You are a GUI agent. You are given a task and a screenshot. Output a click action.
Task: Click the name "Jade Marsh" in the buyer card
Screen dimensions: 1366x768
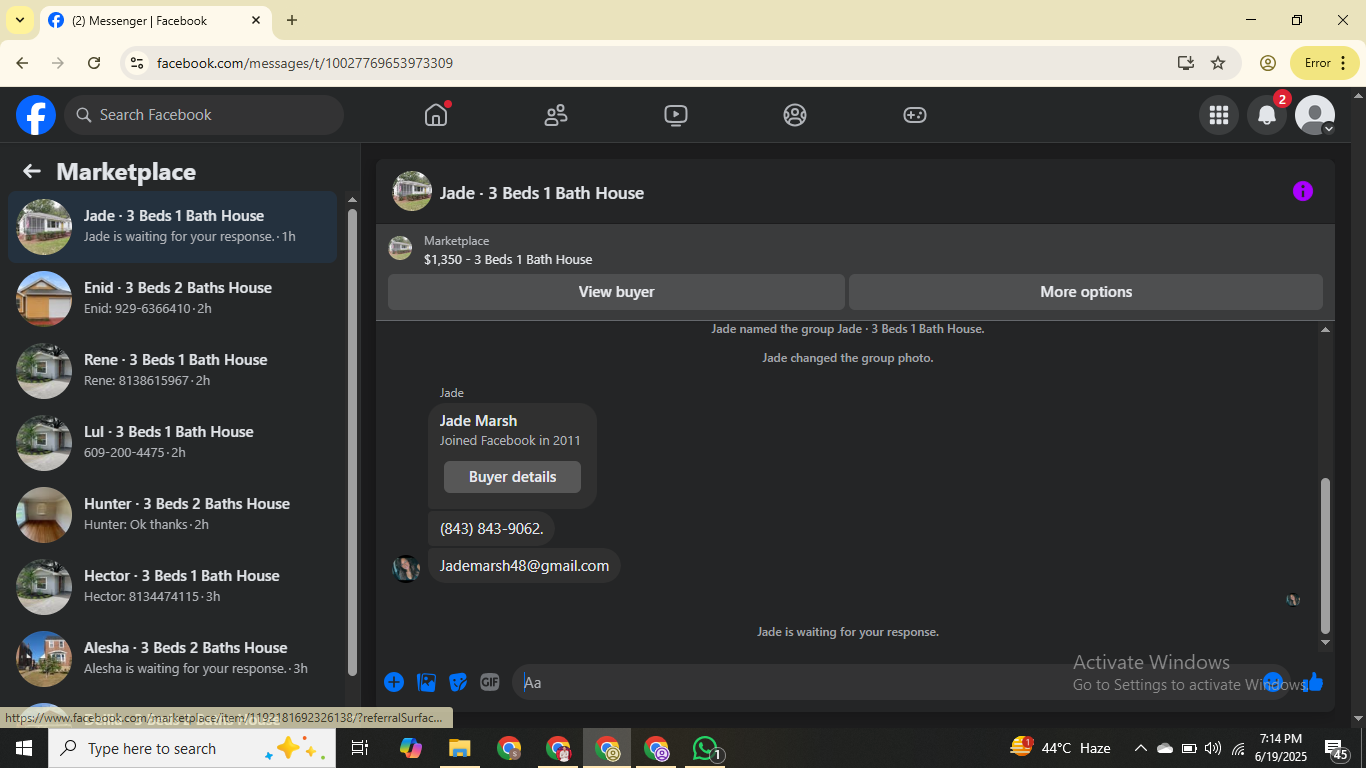[478, 421]
